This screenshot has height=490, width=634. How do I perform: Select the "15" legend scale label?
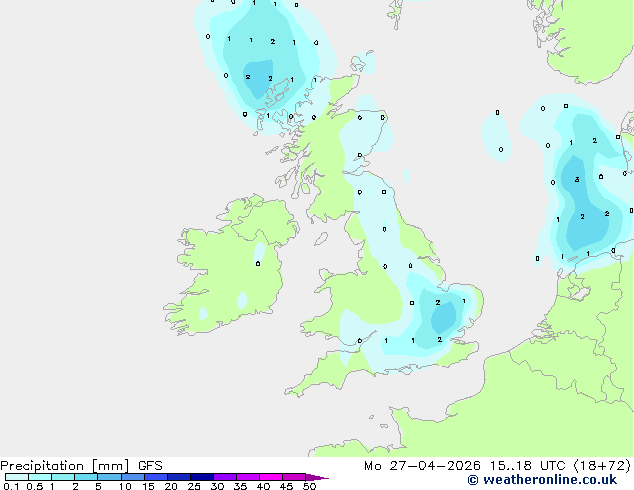tap(148, 486)
